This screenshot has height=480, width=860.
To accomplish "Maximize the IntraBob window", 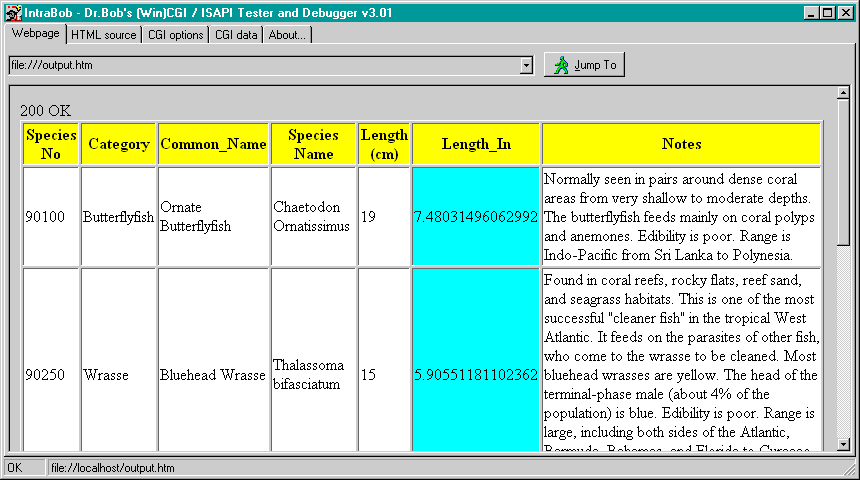I will click(828, 12).
